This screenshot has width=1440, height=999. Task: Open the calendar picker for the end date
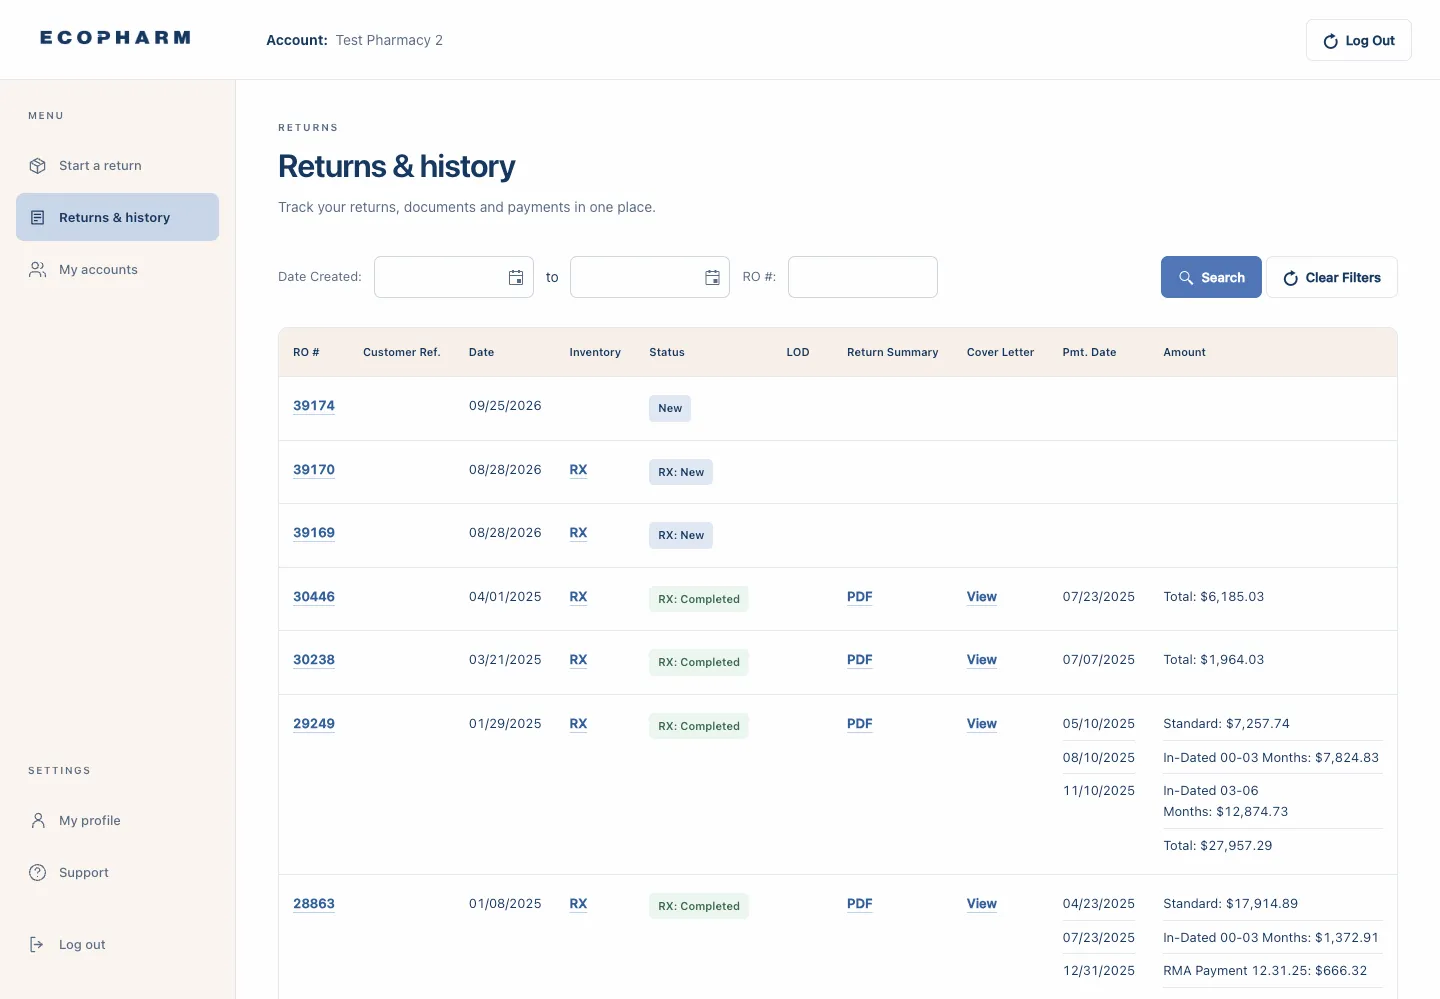tap(712, 278)
